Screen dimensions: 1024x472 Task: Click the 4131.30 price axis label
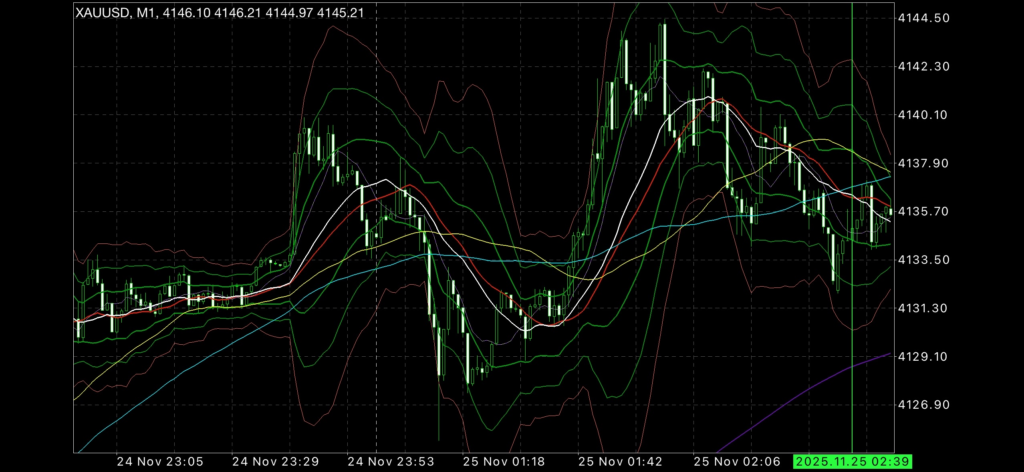[924, 308]
